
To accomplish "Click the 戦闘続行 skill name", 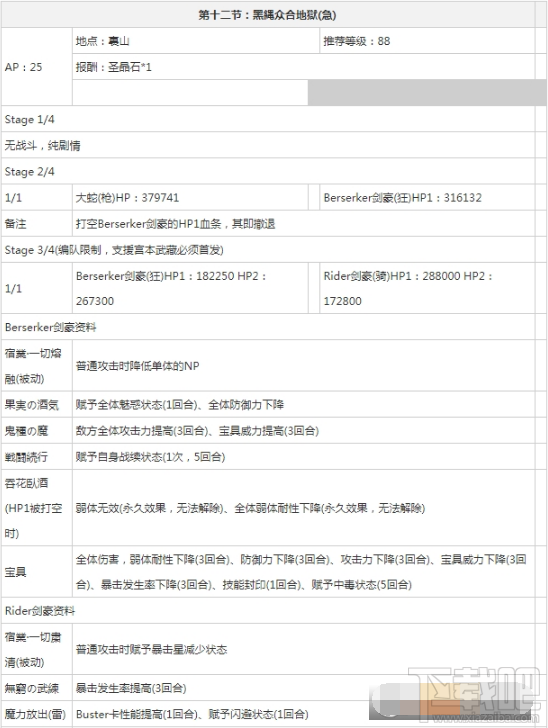I will coord(36,456).
